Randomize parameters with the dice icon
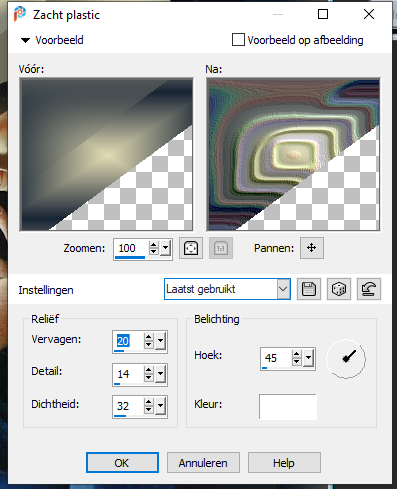 [339, 289]
